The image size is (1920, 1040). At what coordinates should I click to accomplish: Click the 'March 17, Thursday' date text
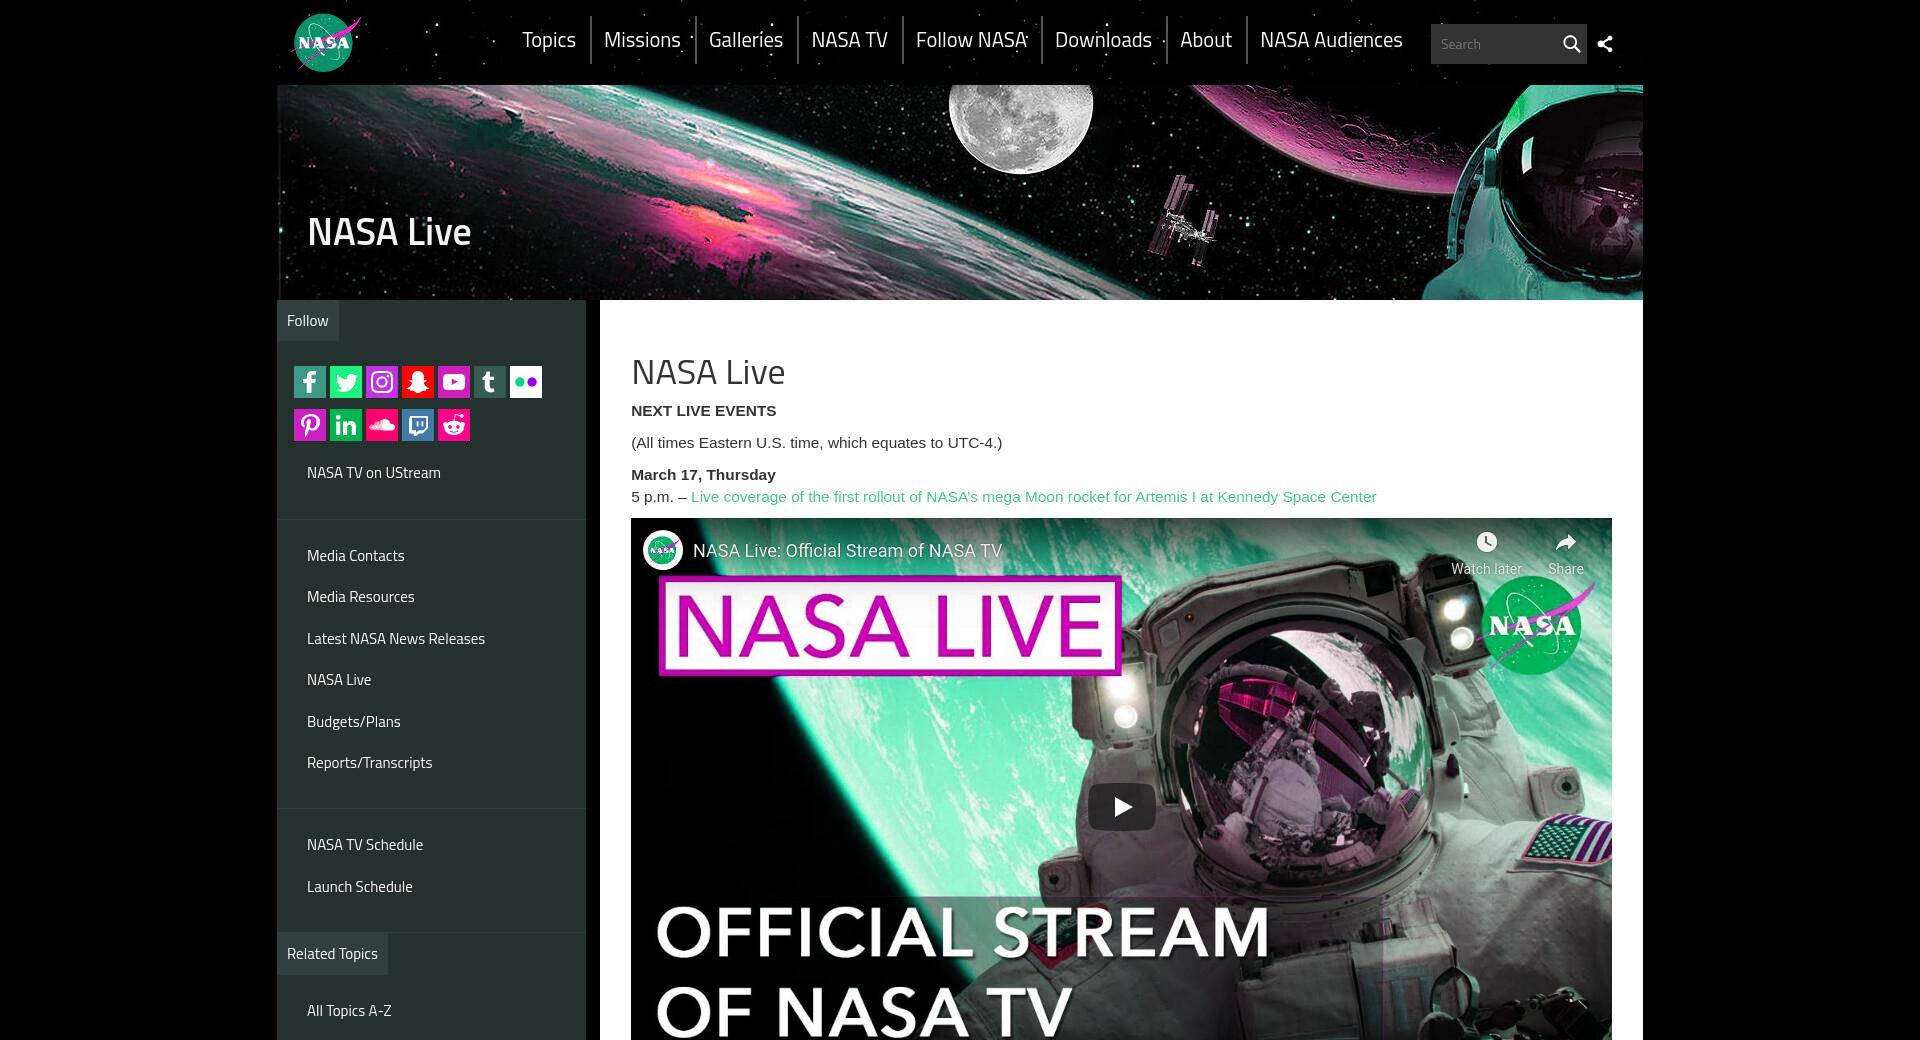(x=703, y=475)
